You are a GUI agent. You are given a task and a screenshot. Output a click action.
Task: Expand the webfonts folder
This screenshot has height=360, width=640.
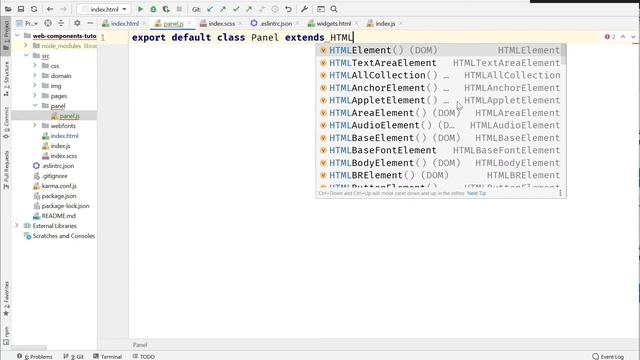(35, 126)
